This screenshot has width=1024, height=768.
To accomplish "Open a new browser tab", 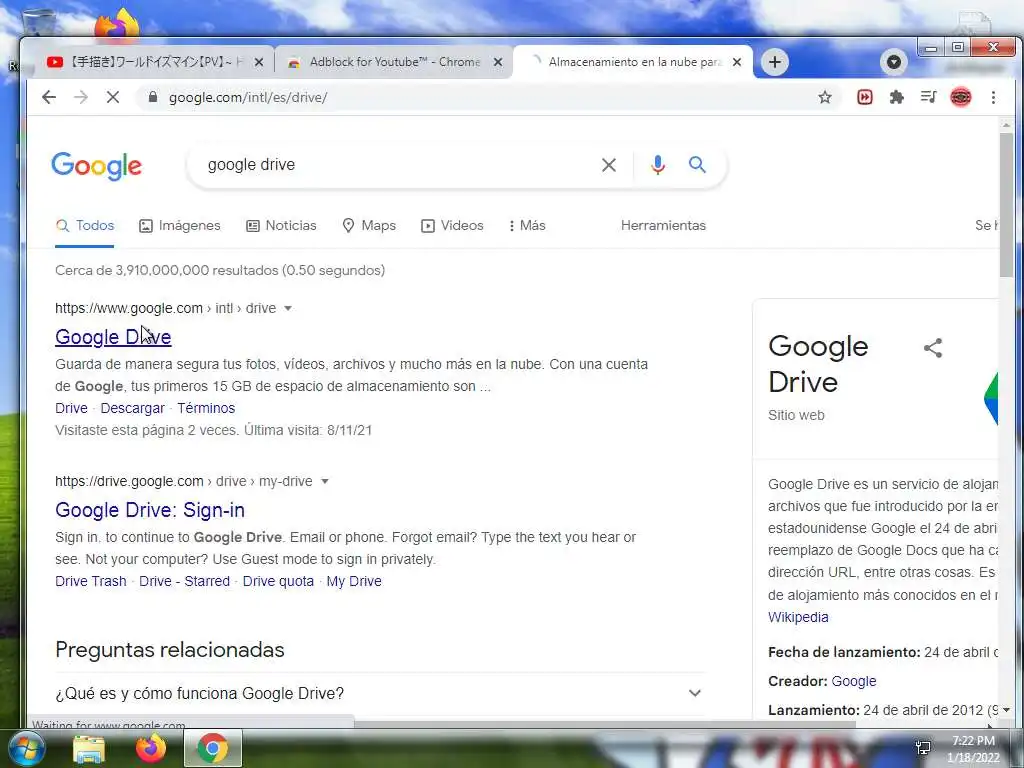I will (x=775, y=62).
